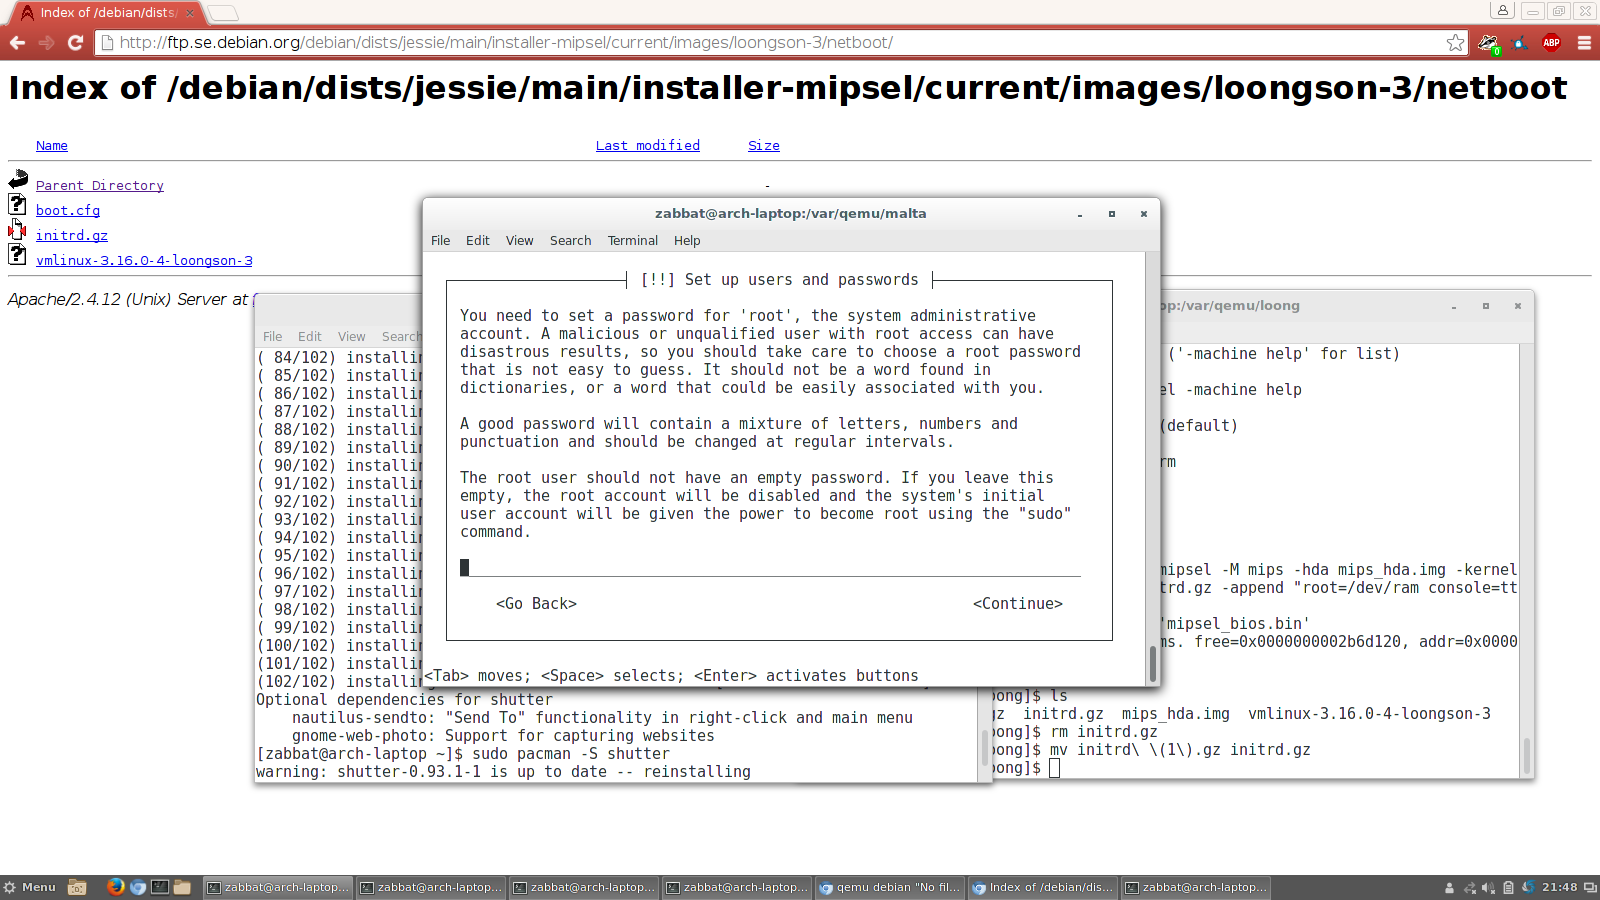Download the initrd.gz file link
The width and height of the screenshot is (1600, 900).
click(72, 236)
